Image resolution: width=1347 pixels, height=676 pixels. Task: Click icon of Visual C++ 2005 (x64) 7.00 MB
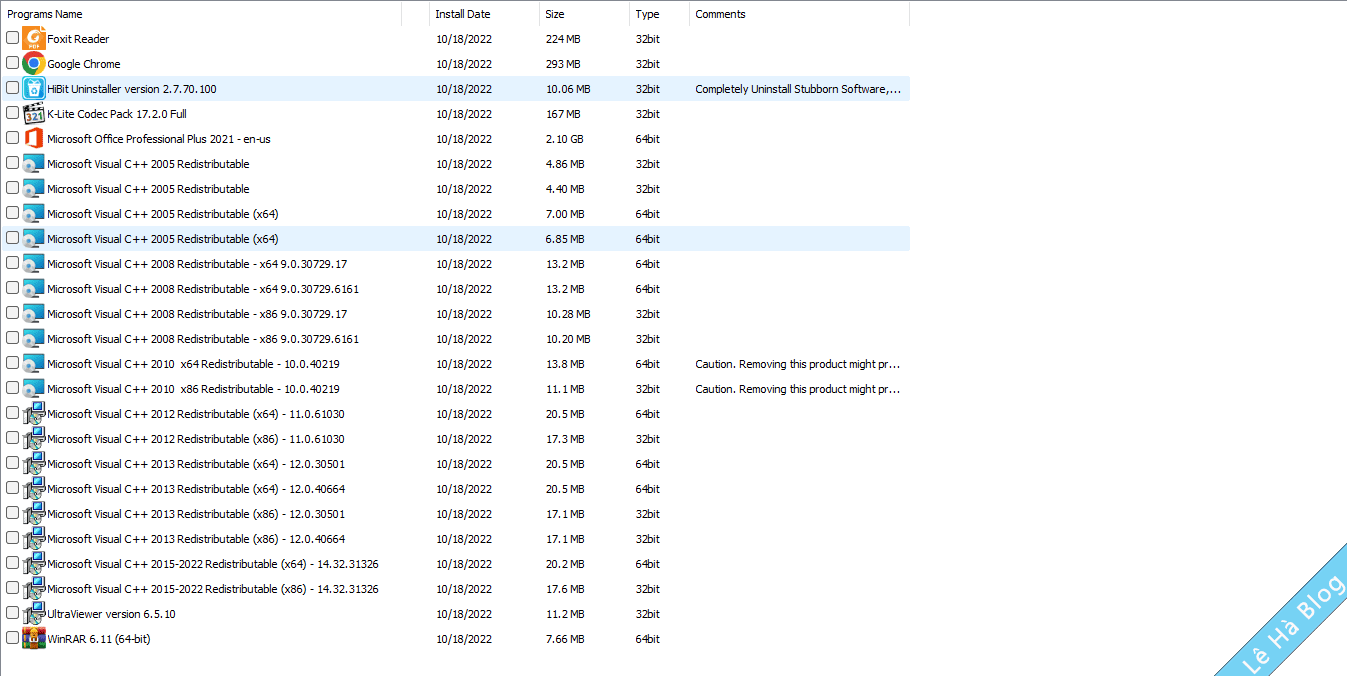click(x=33, y=214)
